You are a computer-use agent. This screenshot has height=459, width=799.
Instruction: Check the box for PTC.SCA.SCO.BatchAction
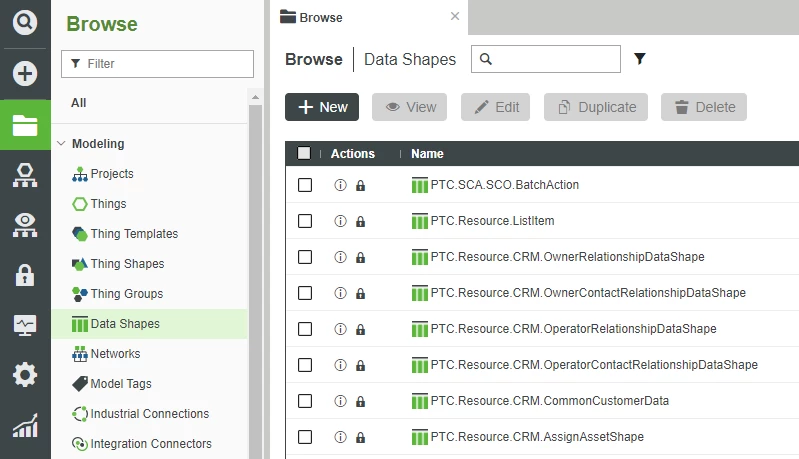coord(305,185)
